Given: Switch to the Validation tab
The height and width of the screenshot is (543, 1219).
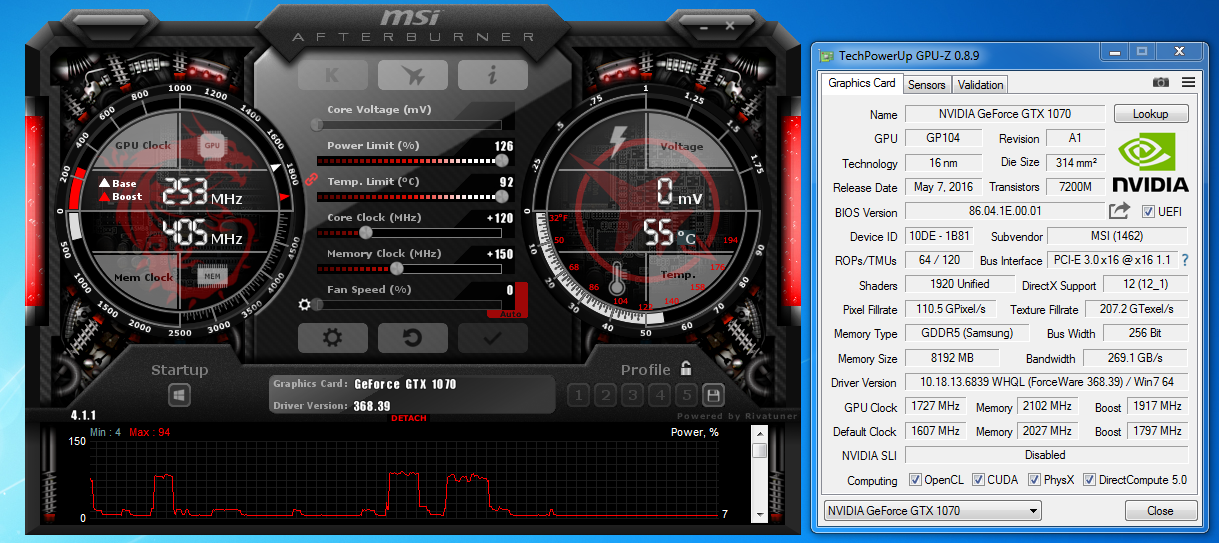Looking at the screenshot, I should [980, 85].
